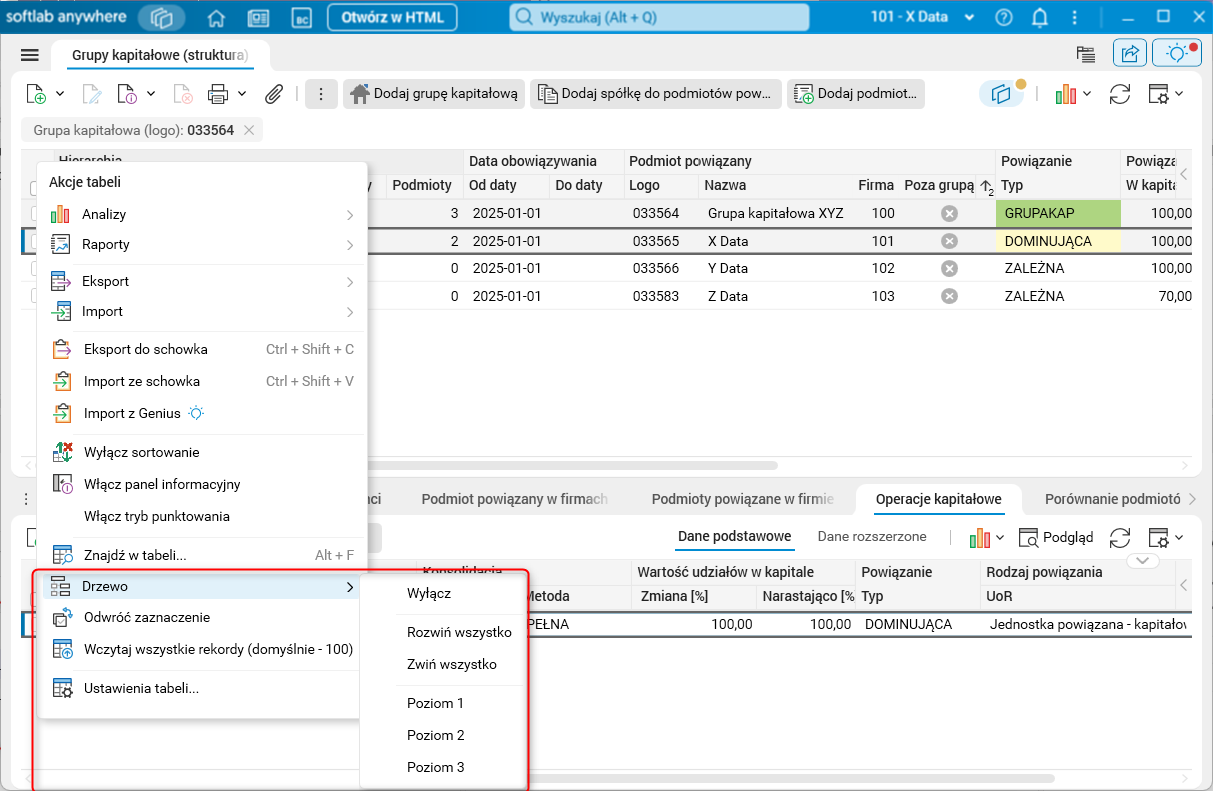Switch to Podmioty powiązane w firmie tab
Image resolution: width=1213 pixels, height=791 pixels.
743,499
